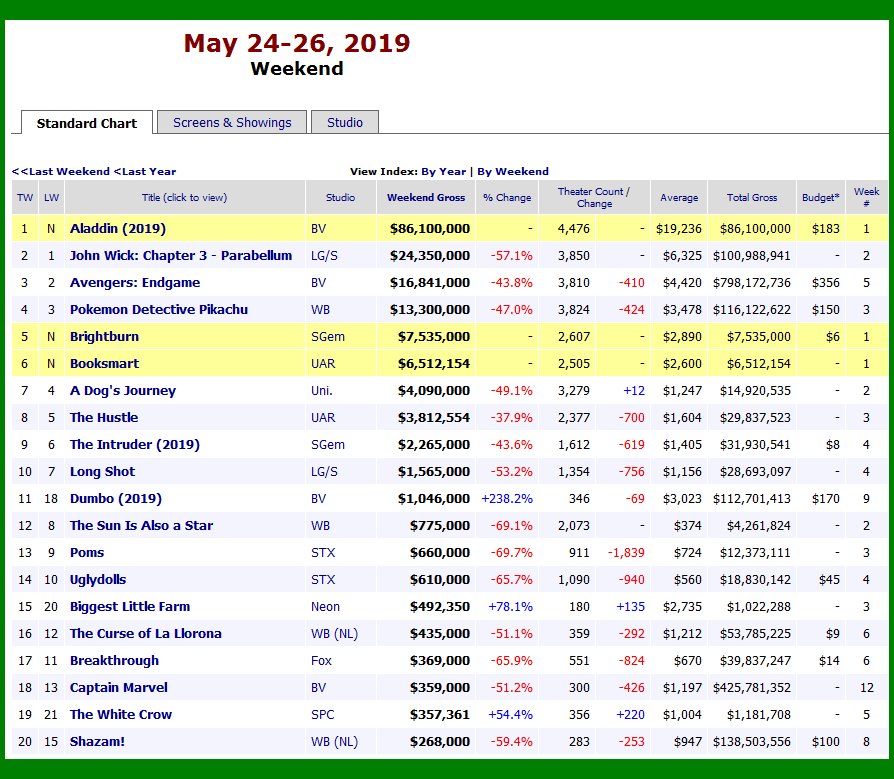Open the Studio tab
Screen dimensions: 894x779
tap(345, 123)
